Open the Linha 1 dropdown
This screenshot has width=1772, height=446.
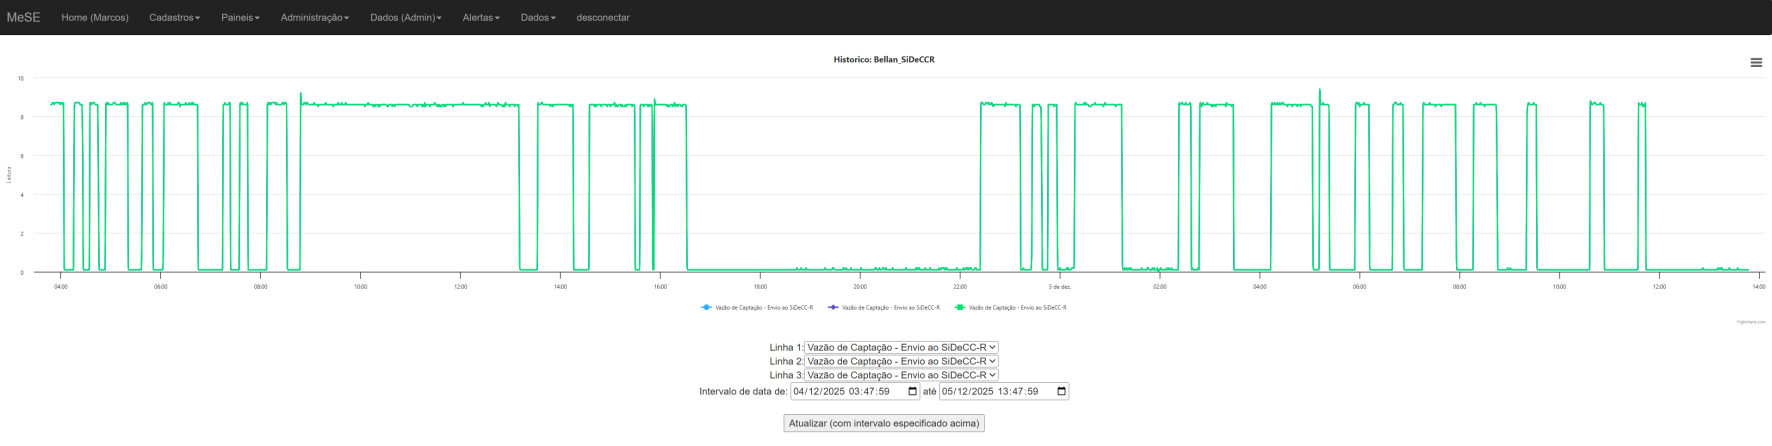click(x=901, y=347)
